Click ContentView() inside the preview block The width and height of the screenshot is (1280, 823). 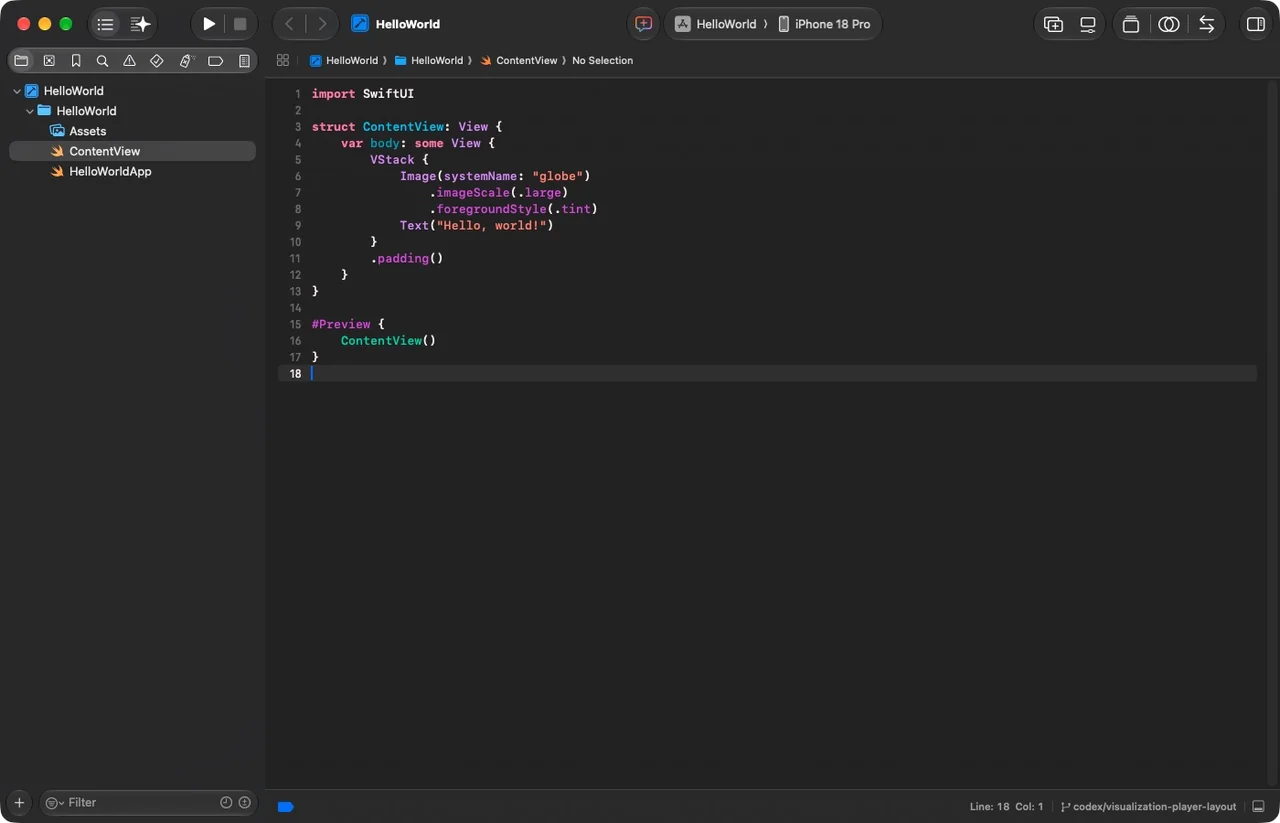coord(388,341)
